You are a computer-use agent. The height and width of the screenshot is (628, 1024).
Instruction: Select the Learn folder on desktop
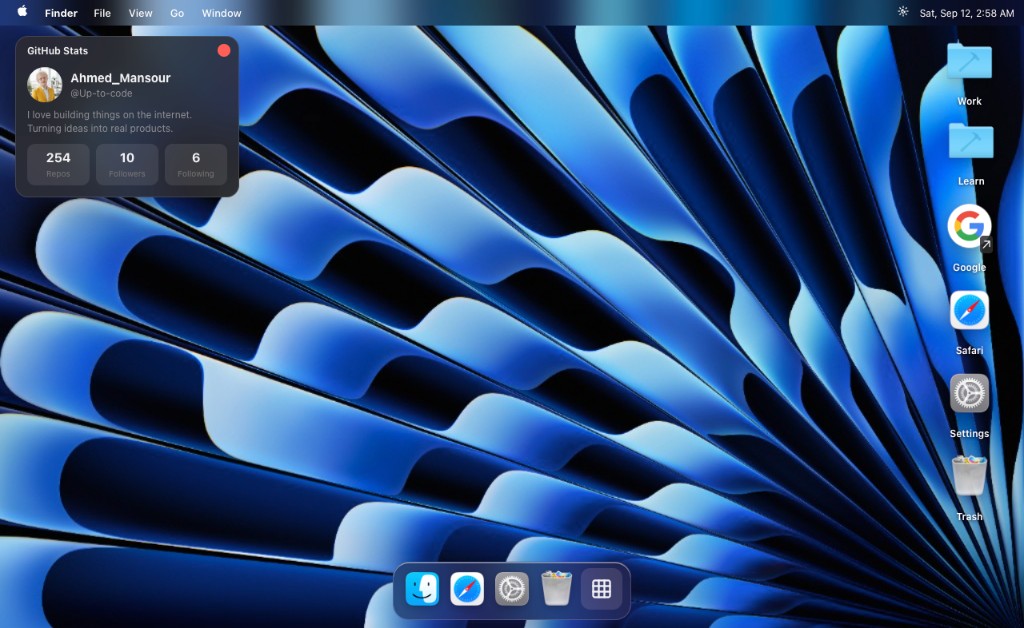click(970, 154)
